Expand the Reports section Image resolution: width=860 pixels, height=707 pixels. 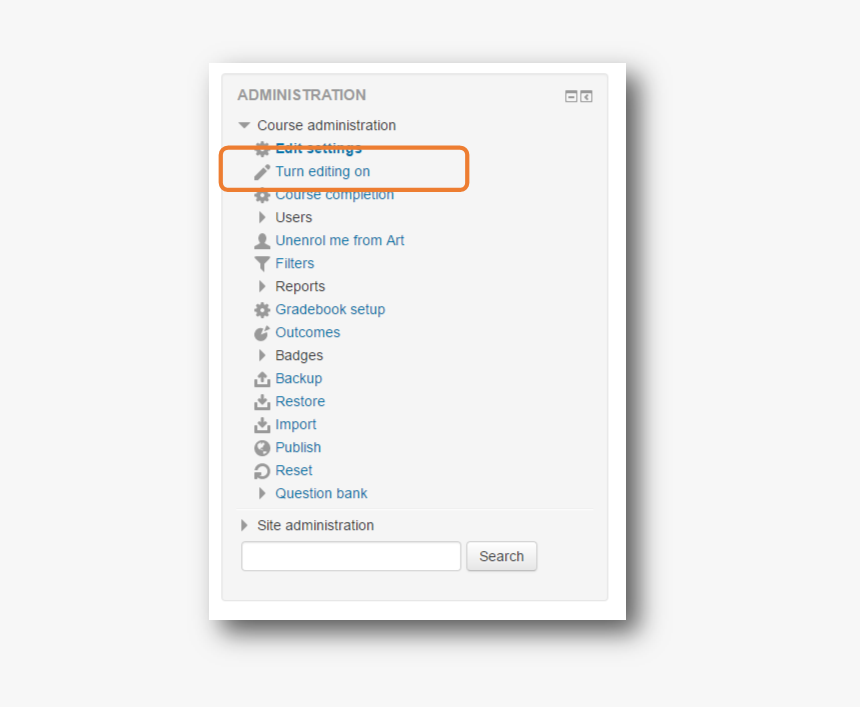pyautogui.click(x=262, y=286)
